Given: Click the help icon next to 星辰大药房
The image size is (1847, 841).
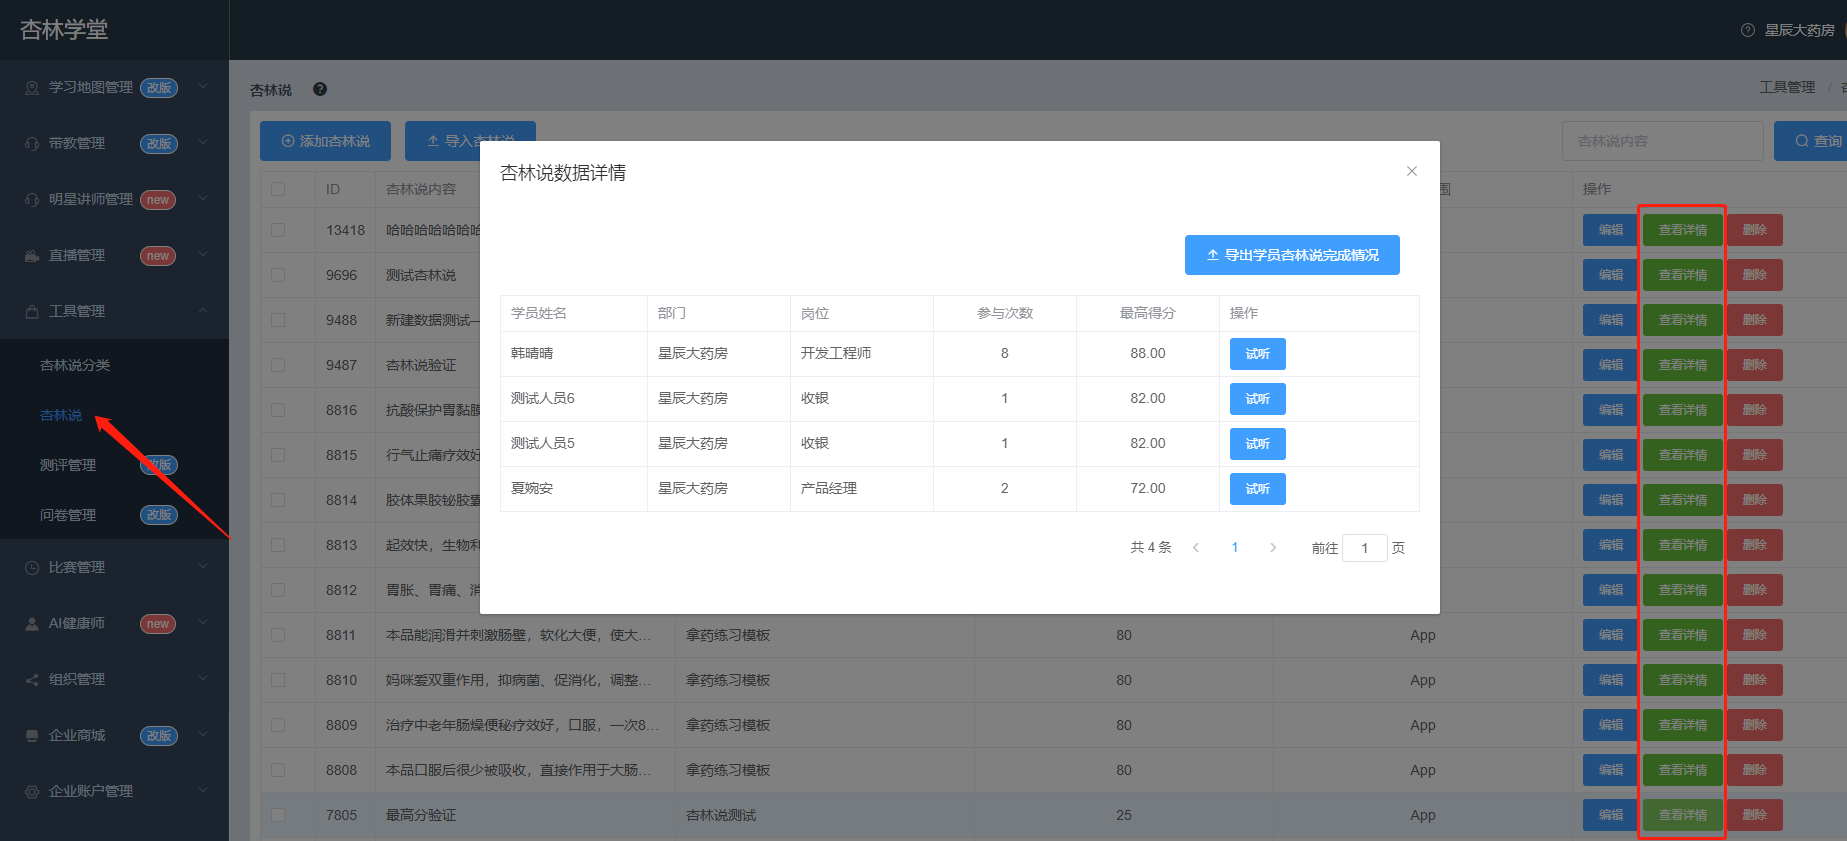Looking at the screenshot, I should (1748, 30).
